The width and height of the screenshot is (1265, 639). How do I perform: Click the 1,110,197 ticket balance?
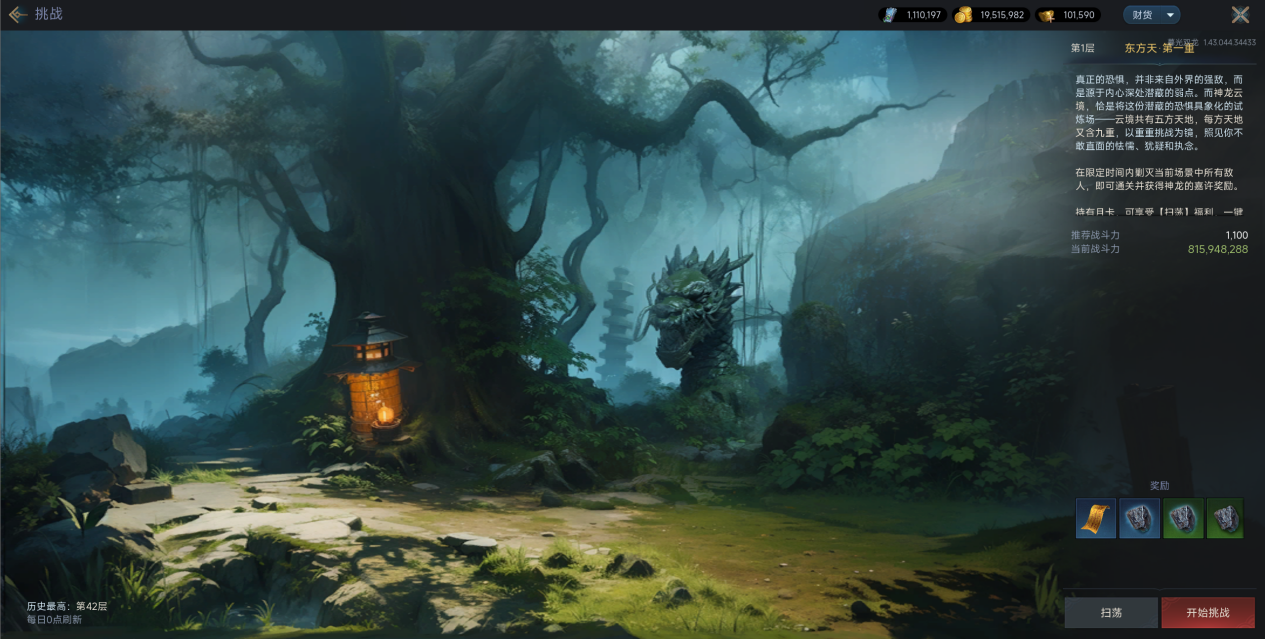pos(924,15)
